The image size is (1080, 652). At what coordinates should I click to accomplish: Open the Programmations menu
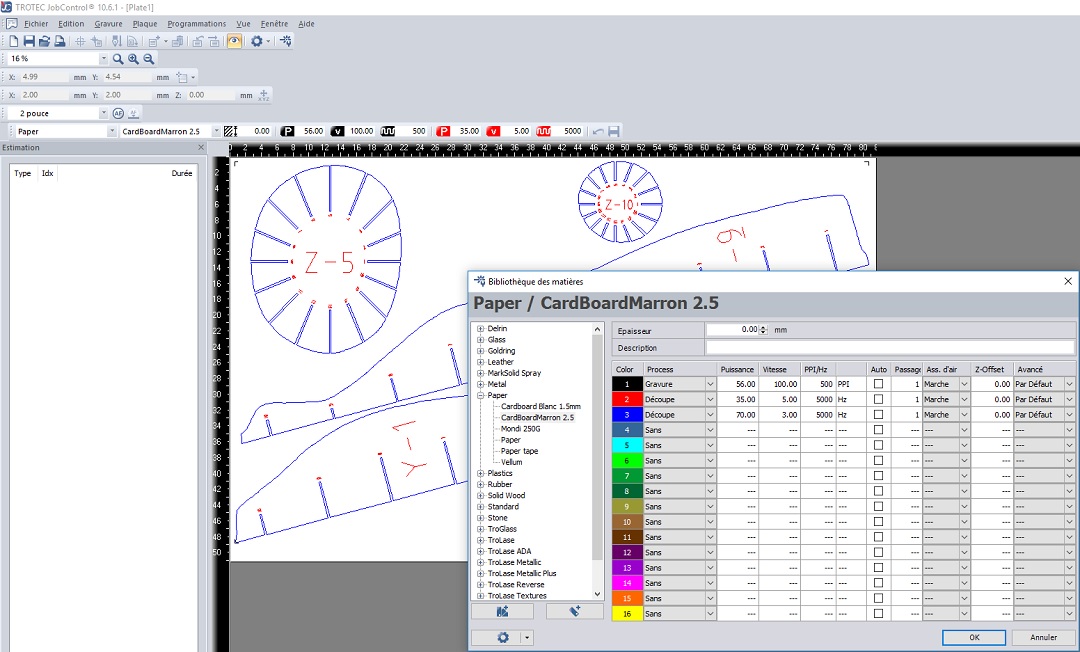(196, 24)
